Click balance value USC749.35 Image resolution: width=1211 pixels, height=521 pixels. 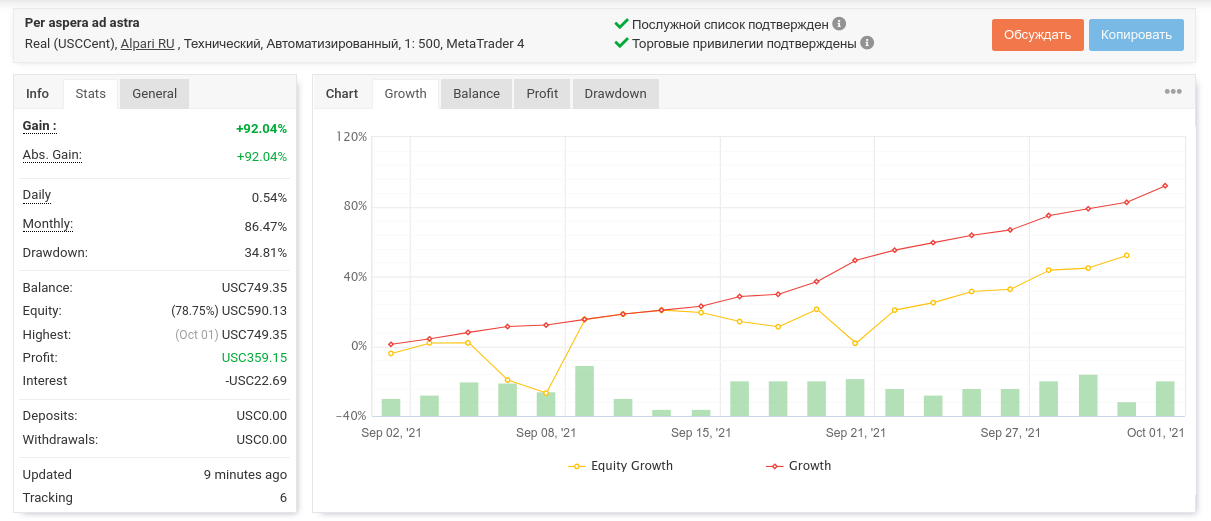(x=254, y=288)
